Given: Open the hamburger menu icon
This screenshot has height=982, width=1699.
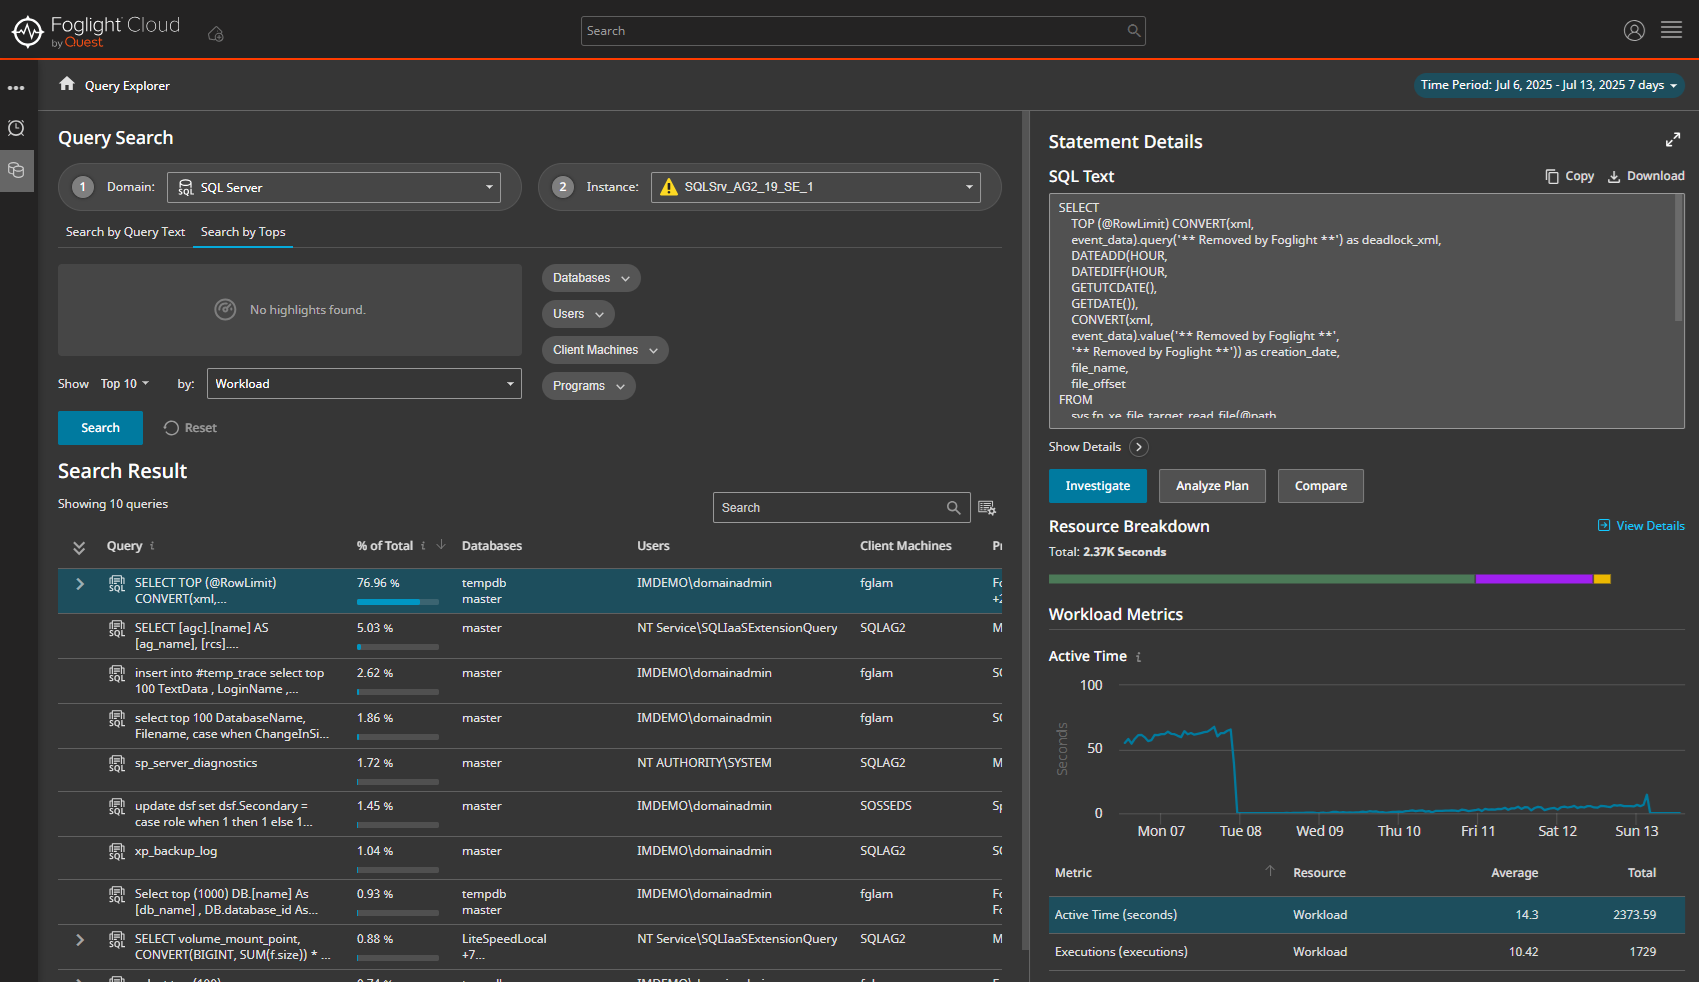Looking at the screenshot, I should tap(1672, 30).
